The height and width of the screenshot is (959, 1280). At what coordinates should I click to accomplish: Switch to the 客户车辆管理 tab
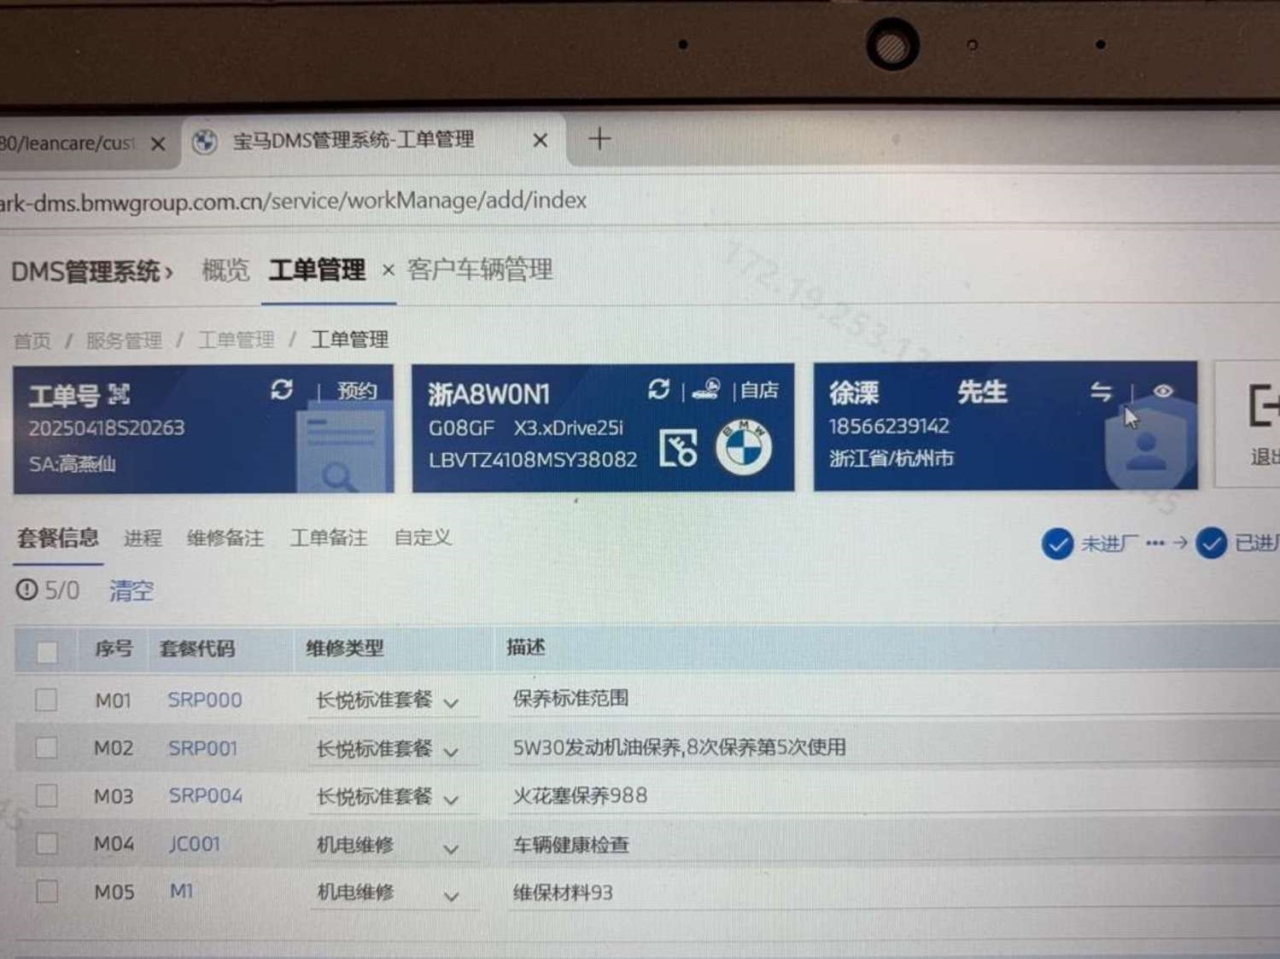point(480,270)
